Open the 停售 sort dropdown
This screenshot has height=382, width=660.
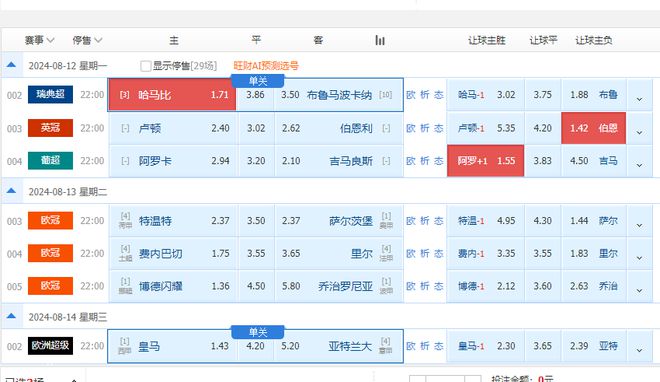[87, 40]
